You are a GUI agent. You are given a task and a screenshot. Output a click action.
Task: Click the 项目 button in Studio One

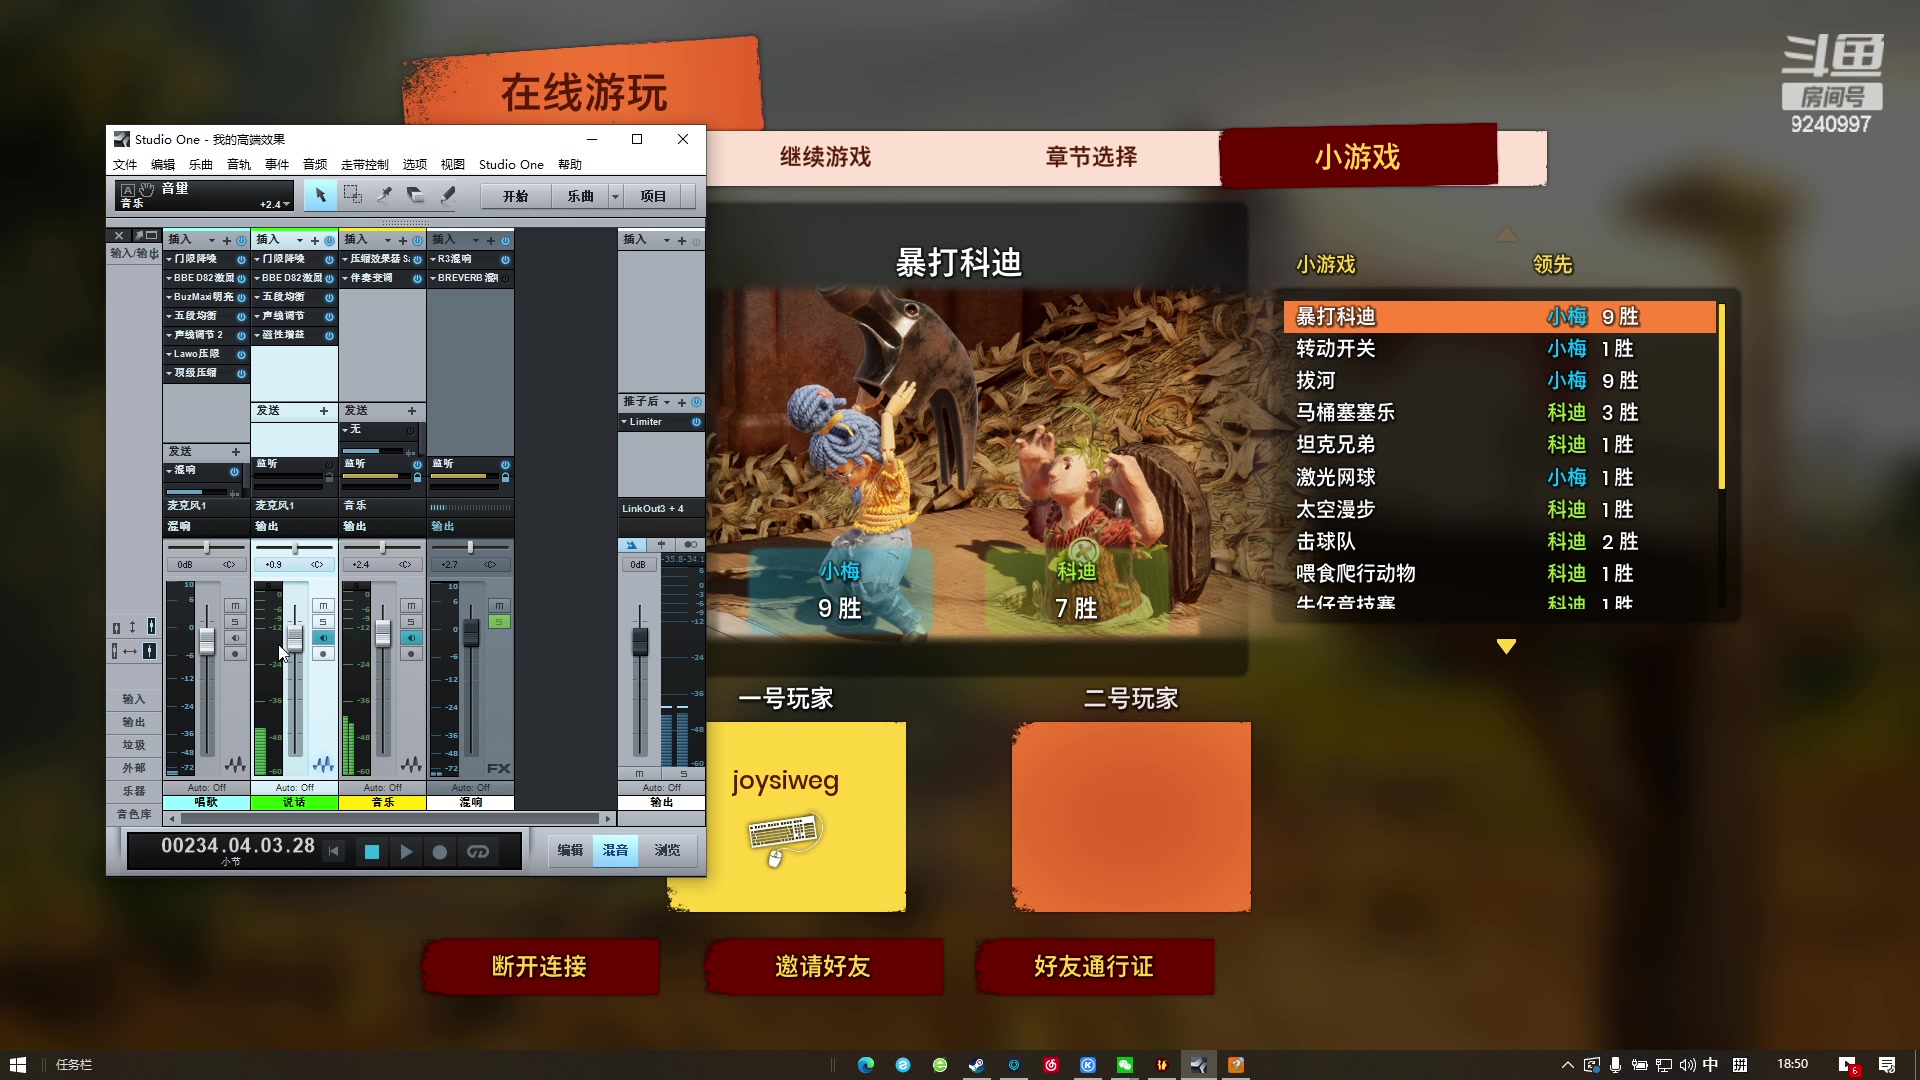(x=653, y=196)
